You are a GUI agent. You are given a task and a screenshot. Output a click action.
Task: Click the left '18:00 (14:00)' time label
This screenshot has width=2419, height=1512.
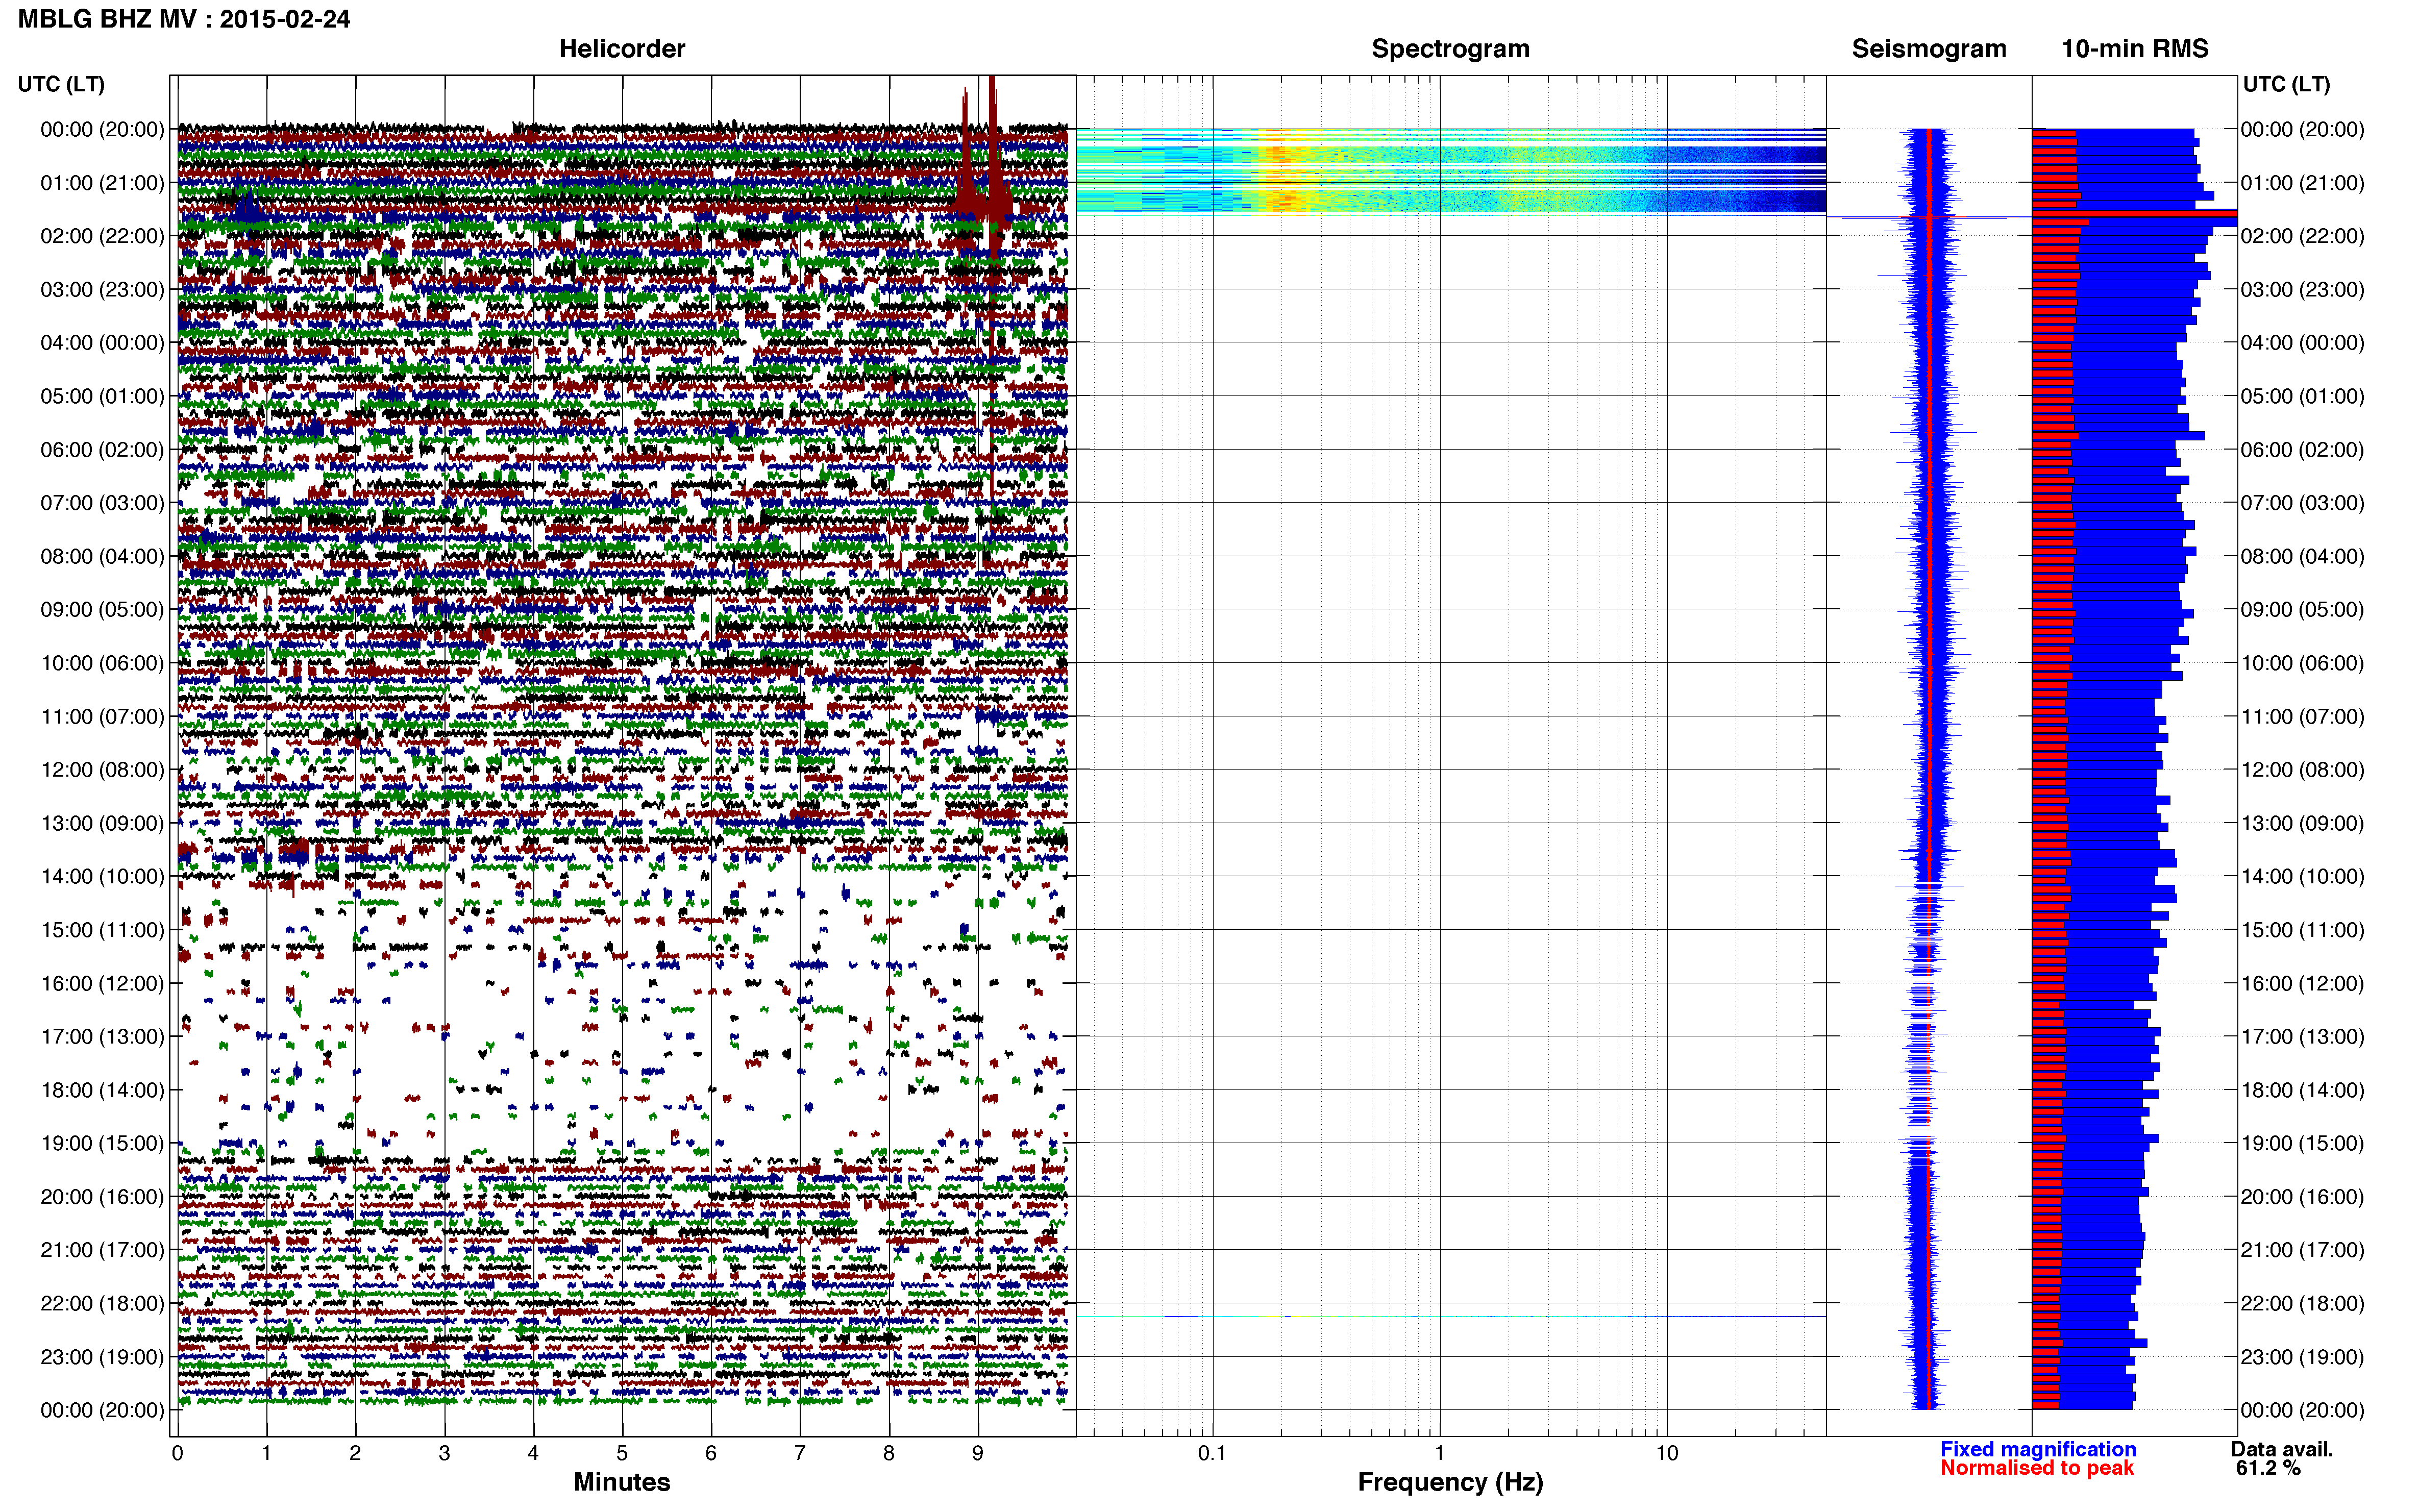102,1090
